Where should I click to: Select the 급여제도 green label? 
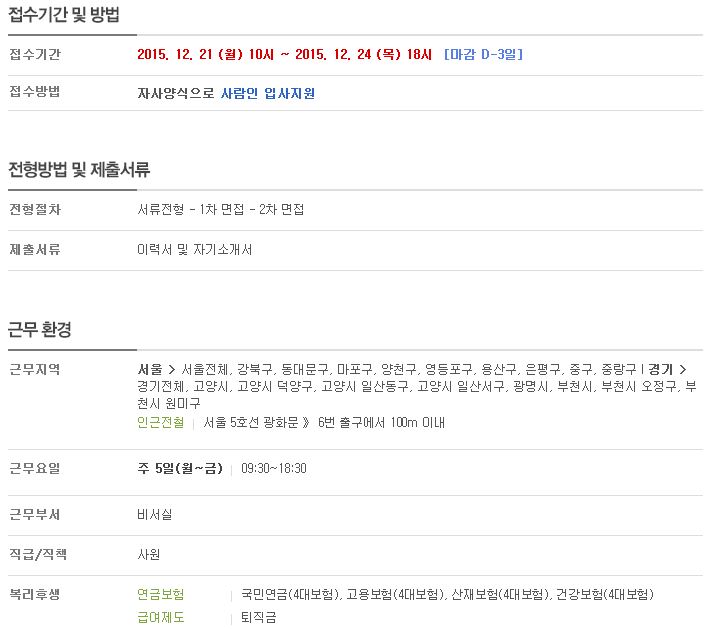(161, 617)
